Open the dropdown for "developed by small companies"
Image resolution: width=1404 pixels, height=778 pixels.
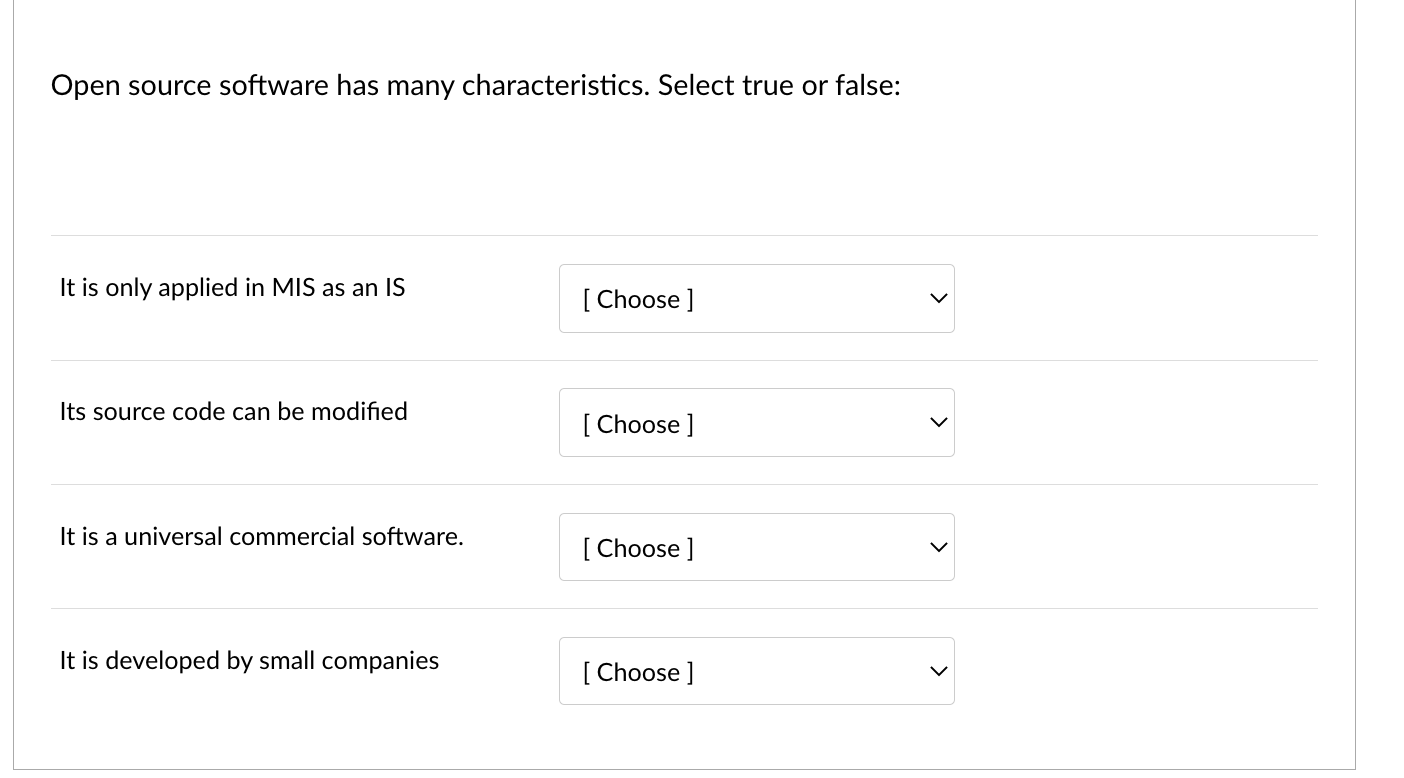[x=756, y=671]
